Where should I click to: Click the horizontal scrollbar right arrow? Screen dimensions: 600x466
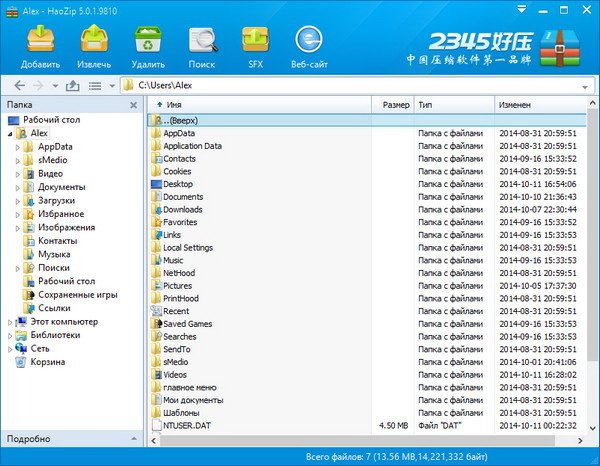580,440
